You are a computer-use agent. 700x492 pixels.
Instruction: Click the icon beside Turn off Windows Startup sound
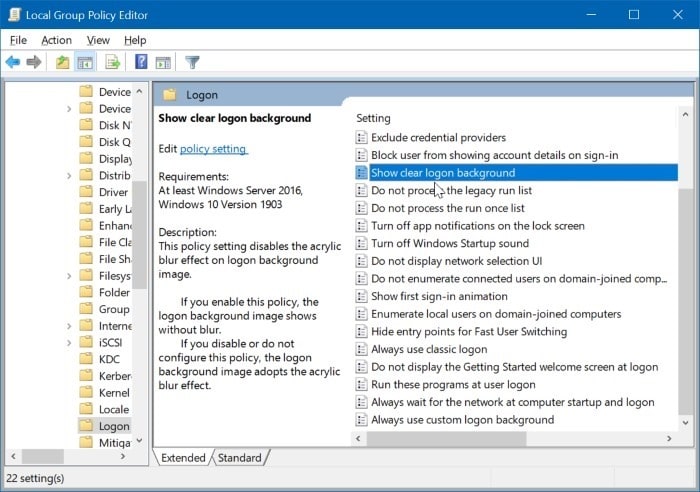tap(361, 243)
